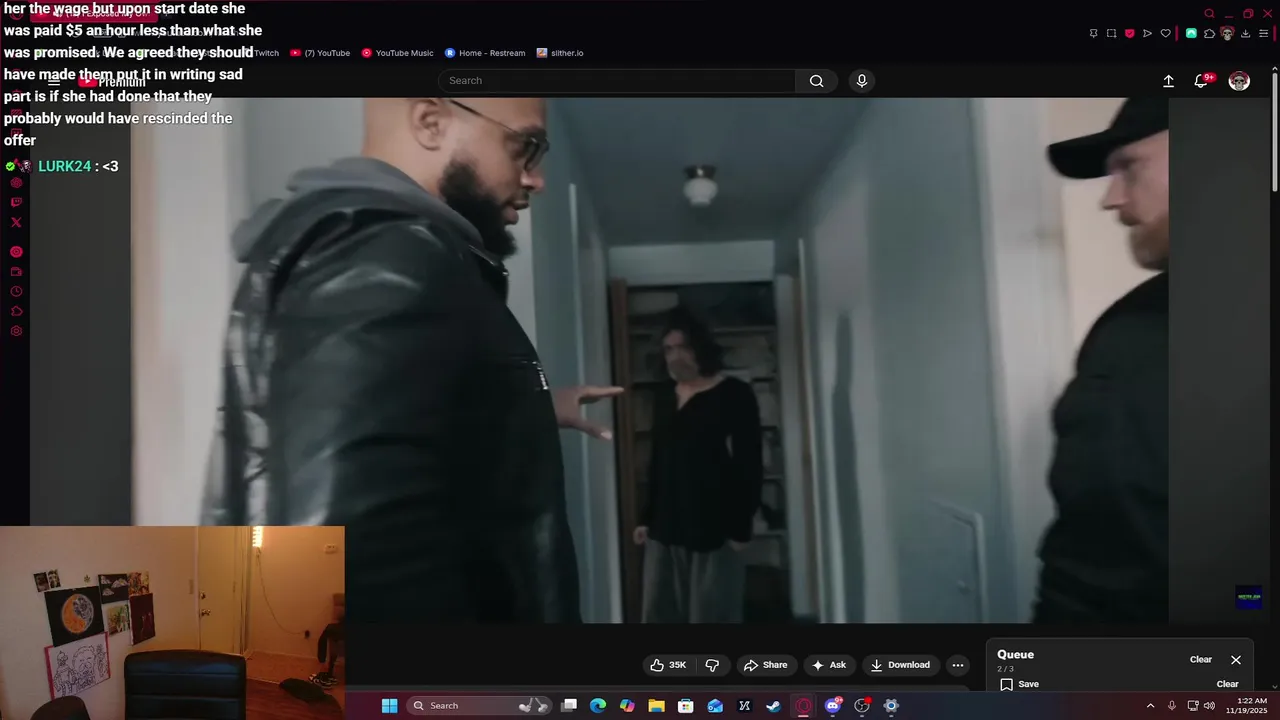This screenshot has height=720, width=1280.
Task: Save the queue as playlist
Action: click(x=1020, y=684)
